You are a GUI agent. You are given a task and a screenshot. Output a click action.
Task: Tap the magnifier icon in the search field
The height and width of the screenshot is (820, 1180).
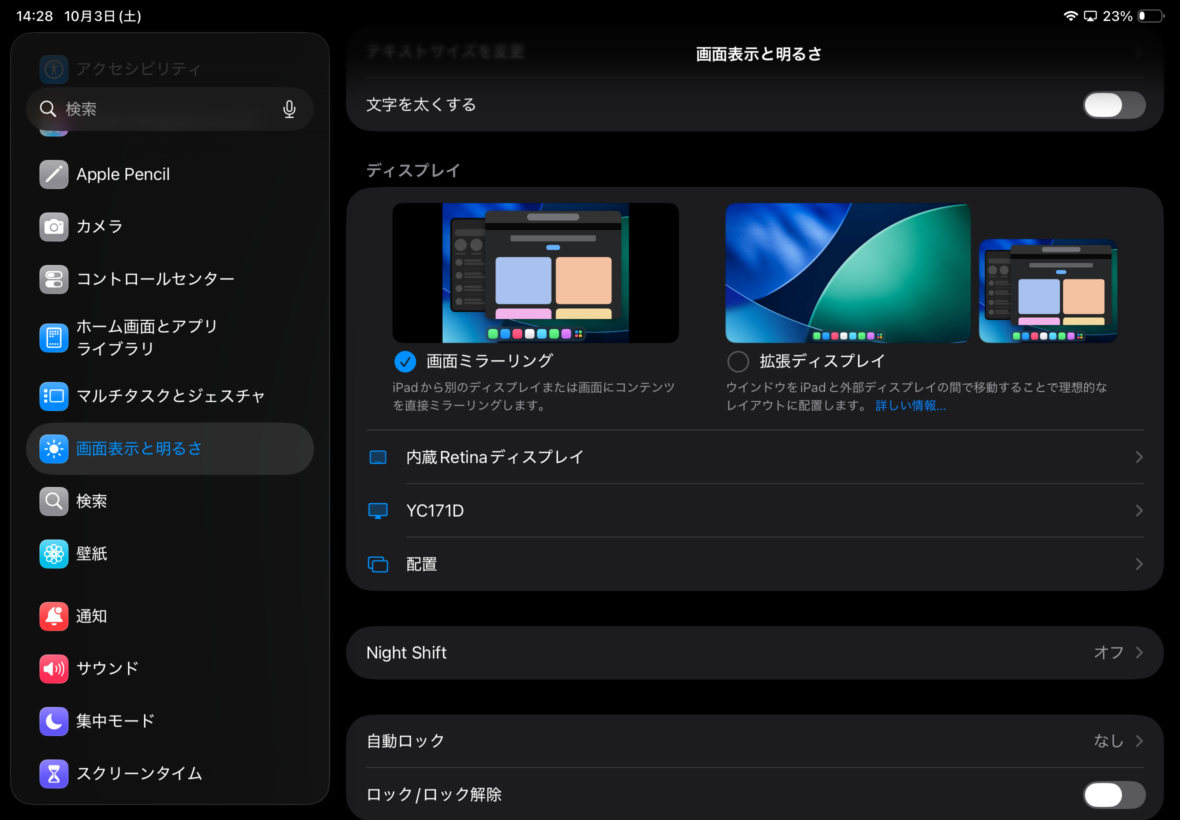click(47, 109)
